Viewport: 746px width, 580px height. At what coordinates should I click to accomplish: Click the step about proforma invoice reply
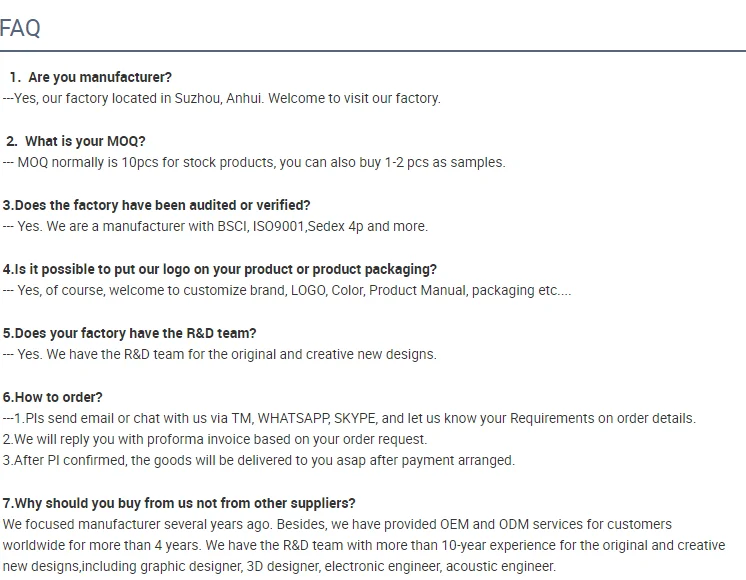[x=214, y=439]
